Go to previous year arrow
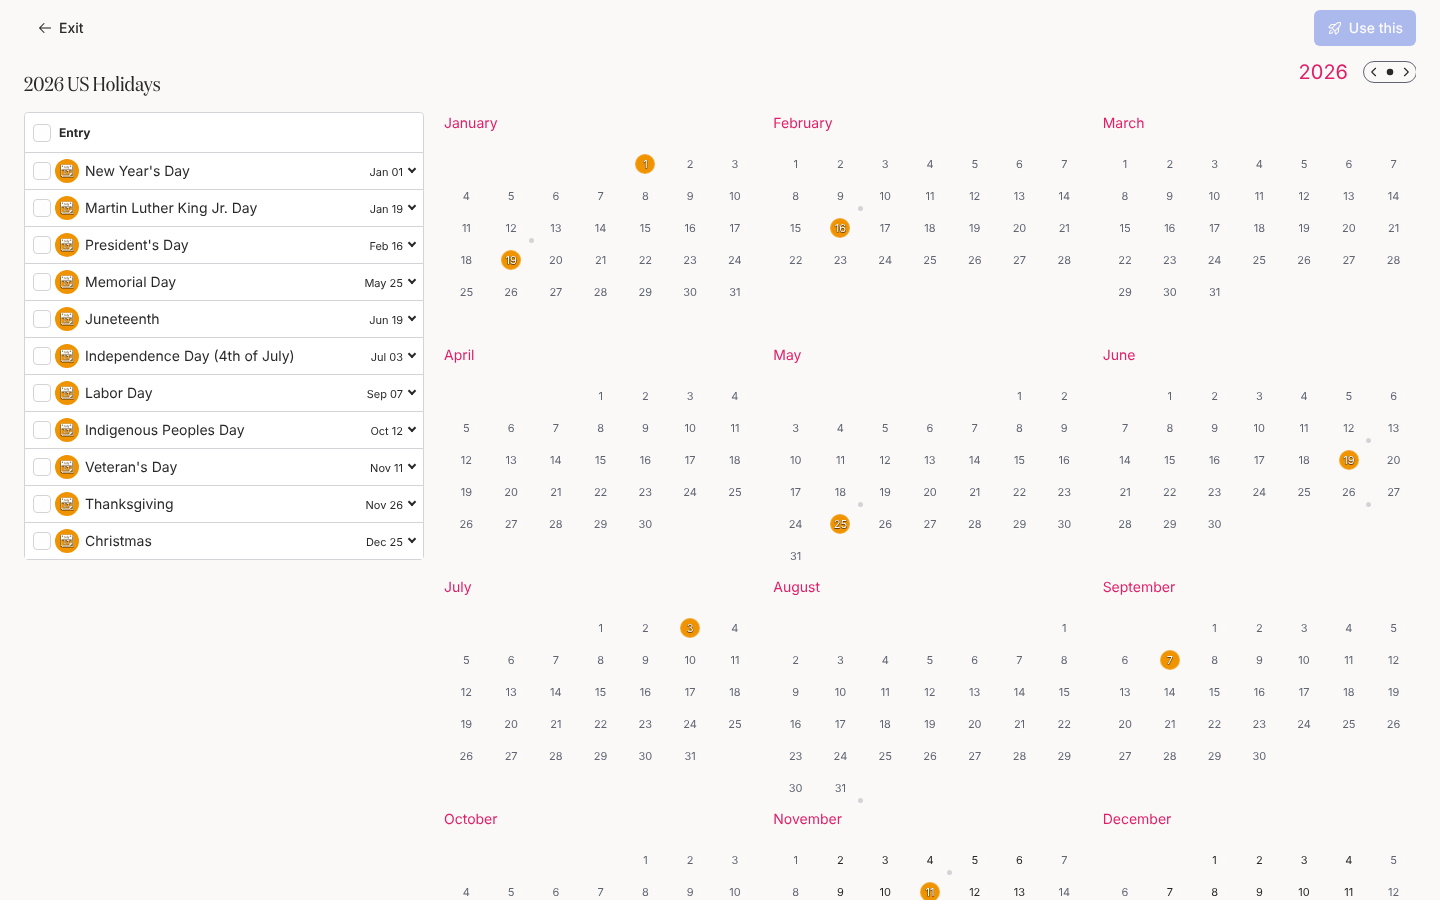1440x900 pixels. [x=1374, y=72]
